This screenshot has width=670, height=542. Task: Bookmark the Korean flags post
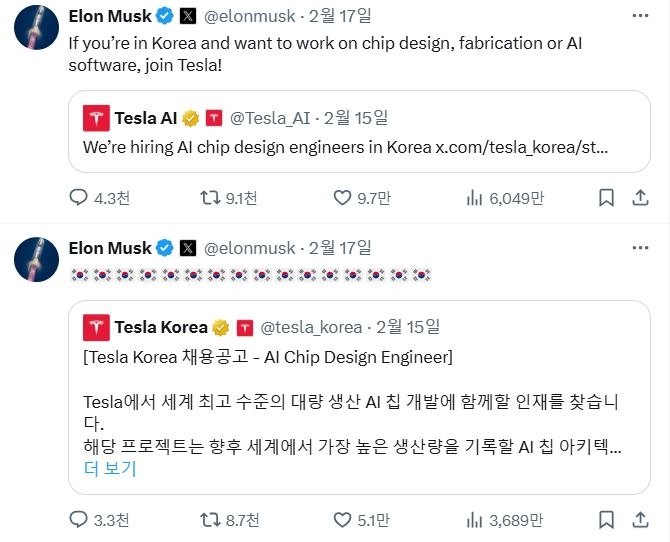point(606,519)
